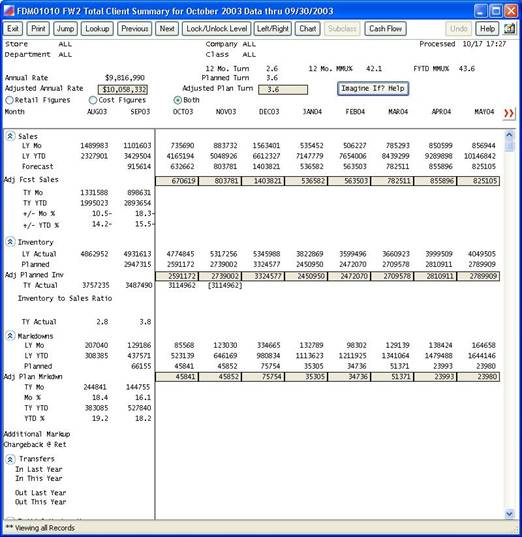Collapse the Sales section
This screenshot has width=522, height=537.
click(x=10, y=136)
